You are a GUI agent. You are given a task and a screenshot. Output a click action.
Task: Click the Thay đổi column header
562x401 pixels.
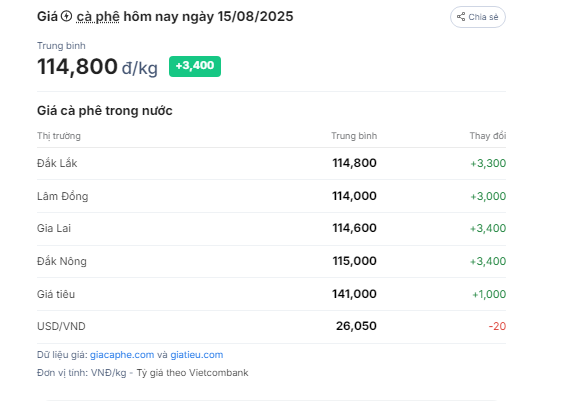click(x=488, y=136)
